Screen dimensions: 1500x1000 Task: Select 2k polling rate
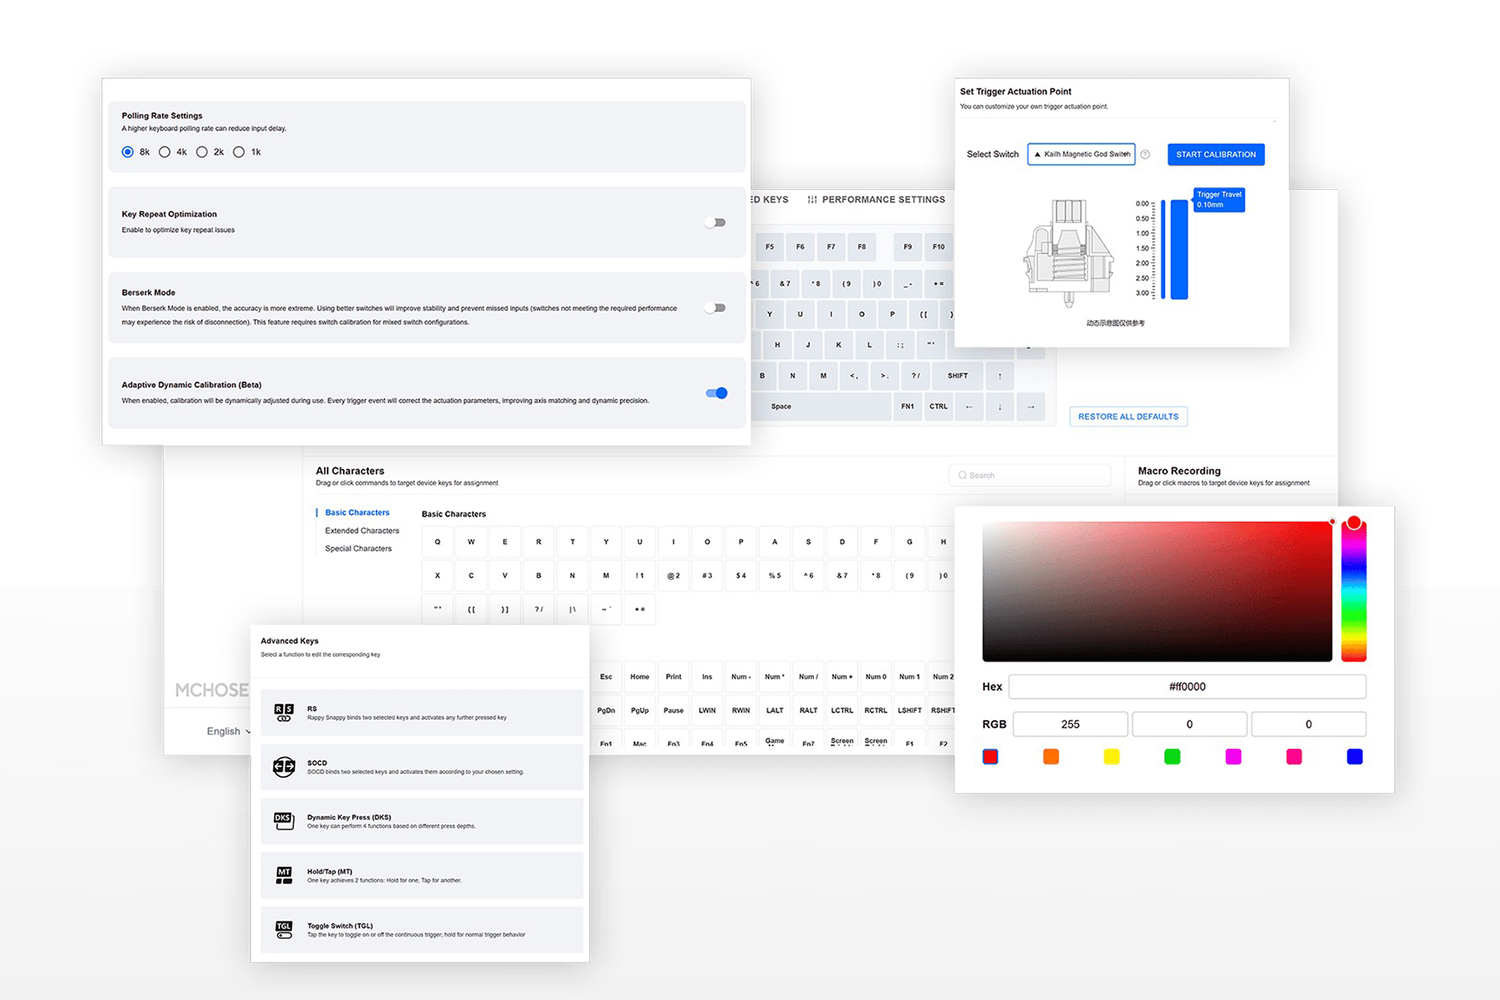(202, 152)
